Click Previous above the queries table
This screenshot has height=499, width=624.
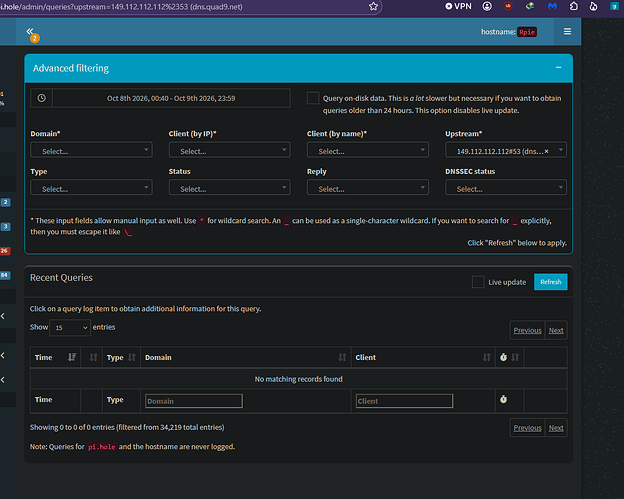[x=527, y=330]
